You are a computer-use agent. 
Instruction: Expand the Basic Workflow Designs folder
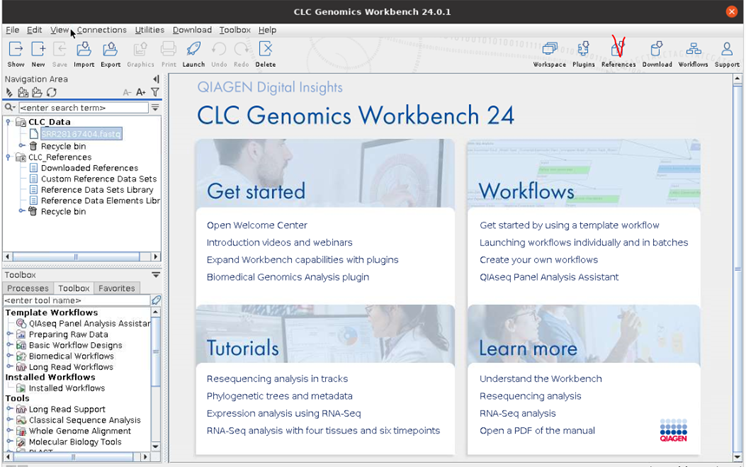click(x=9, y=345)
